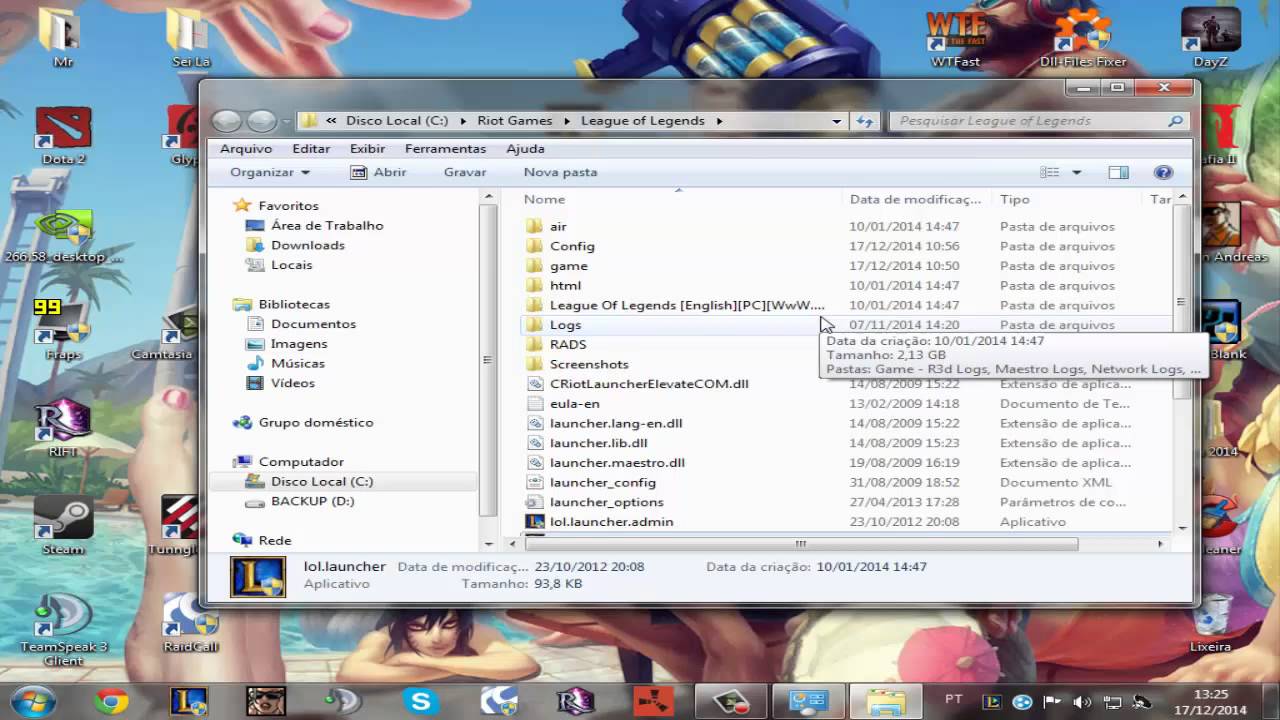Click the Nova pasta button
The image size is (1280, 720).
pos(560,172)
